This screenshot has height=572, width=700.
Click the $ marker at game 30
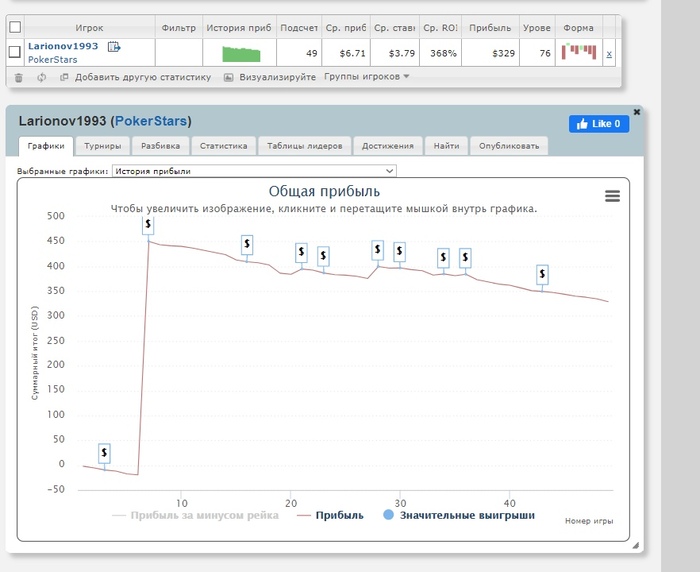click(400, 252)
